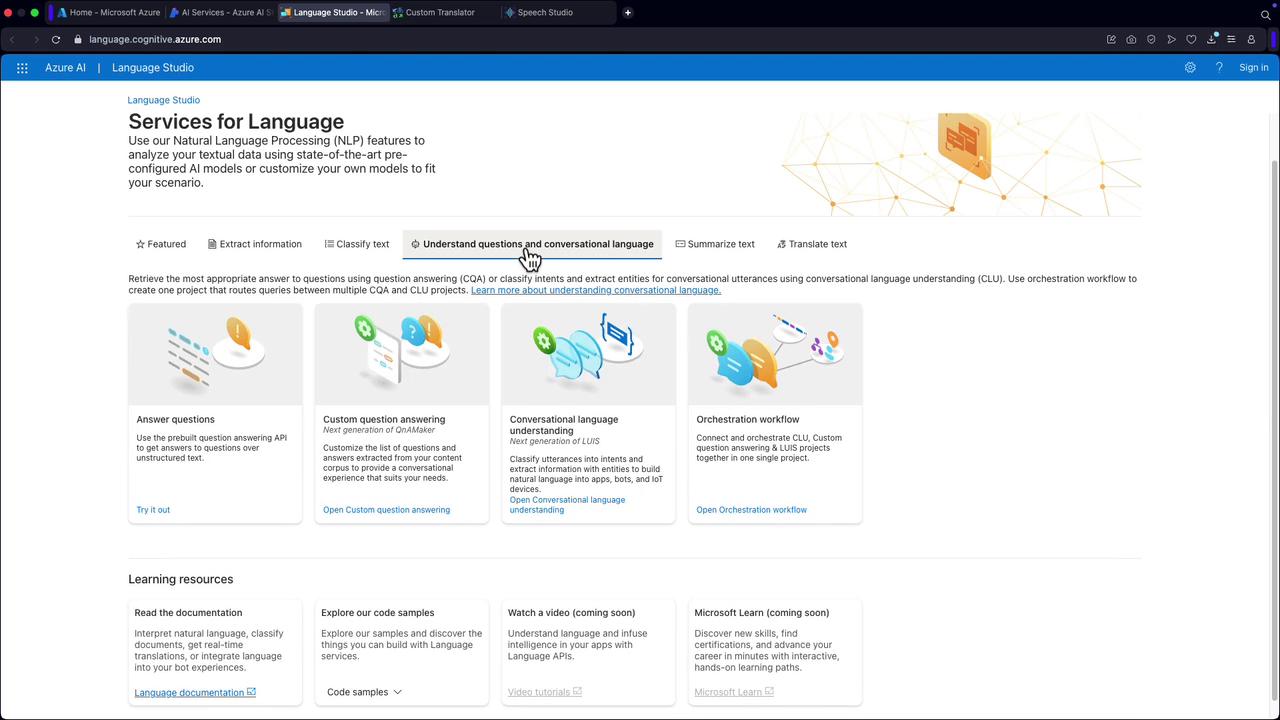Click Try it out under Answer questions
This screenshot has height=720, width=1280.
click(x=153, y=510)
